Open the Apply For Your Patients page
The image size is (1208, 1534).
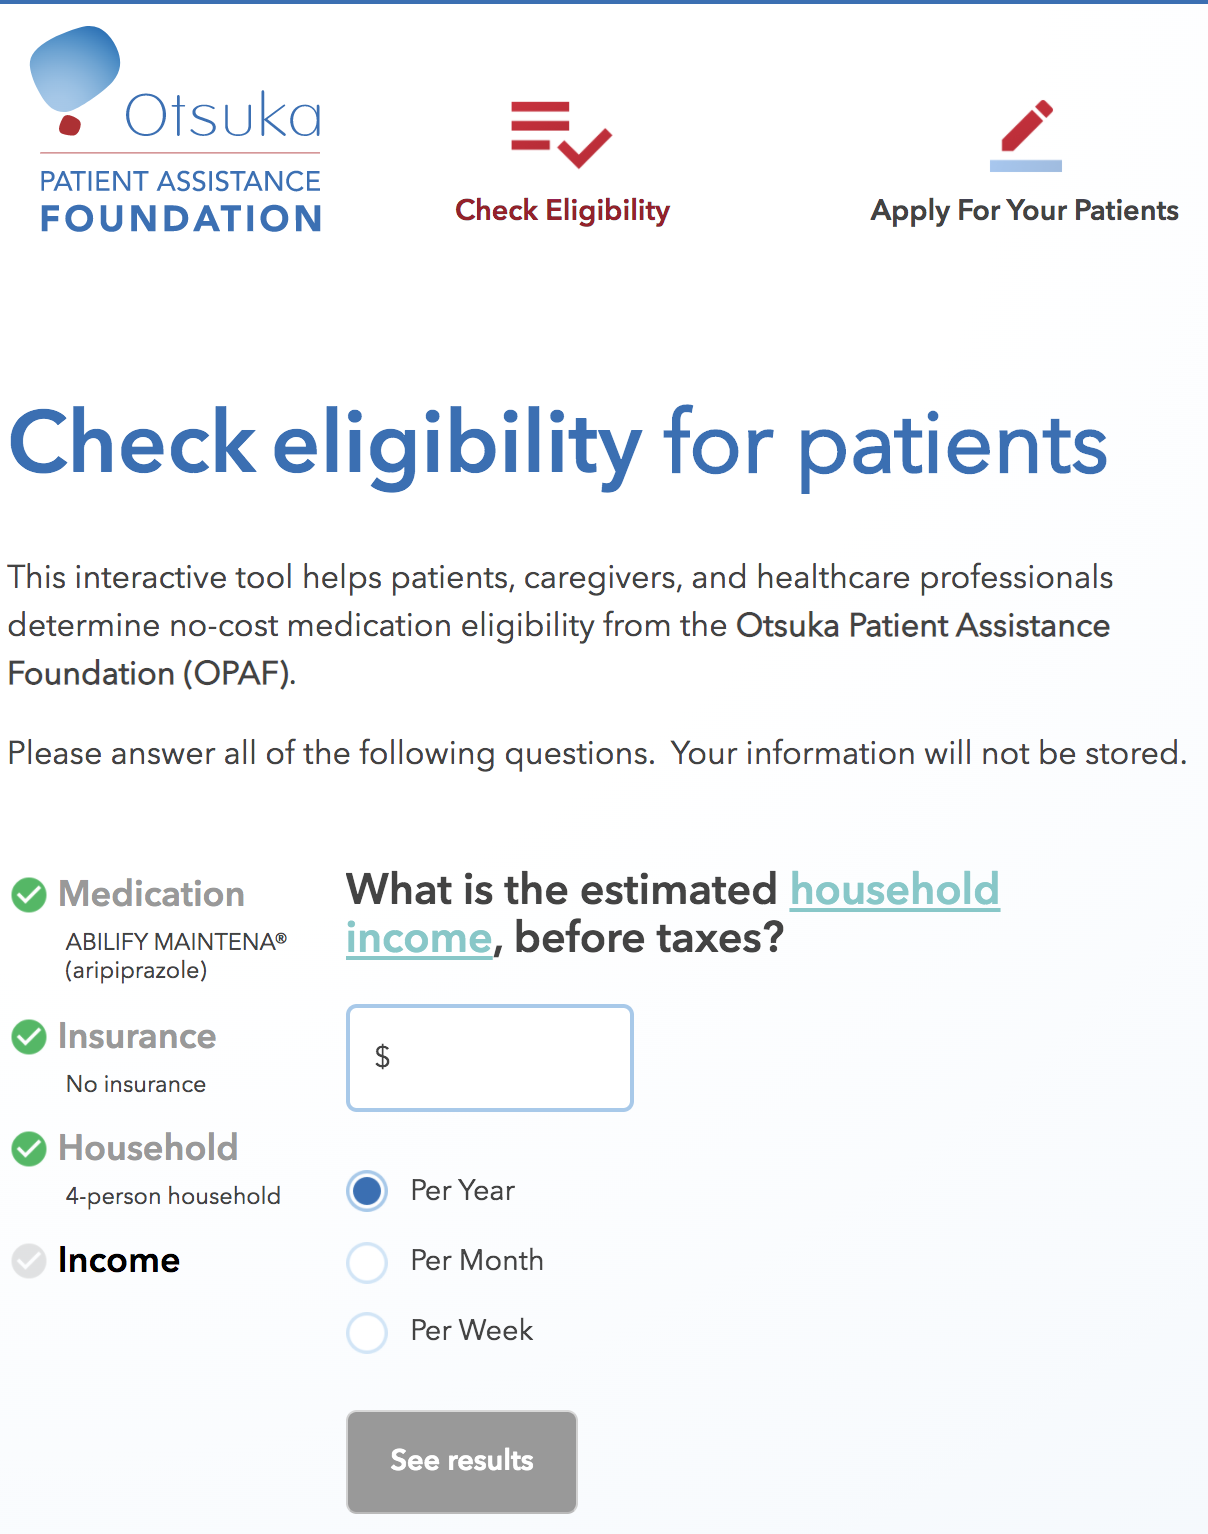[1024, 211]
